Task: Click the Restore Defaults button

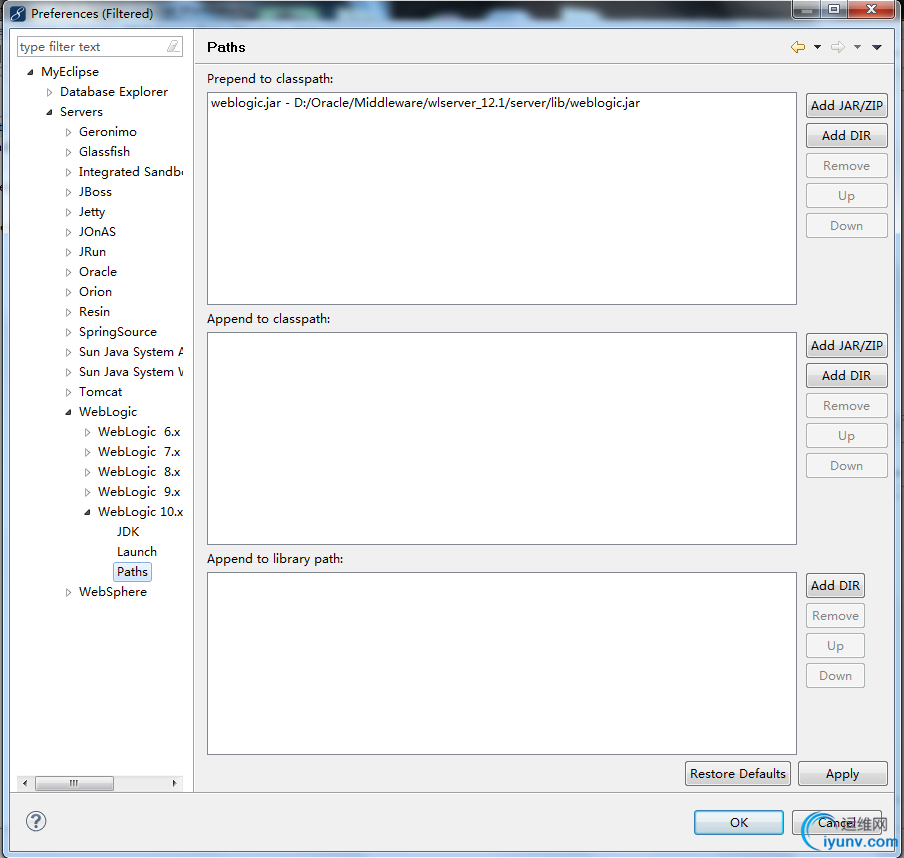Action: [737, 773]
